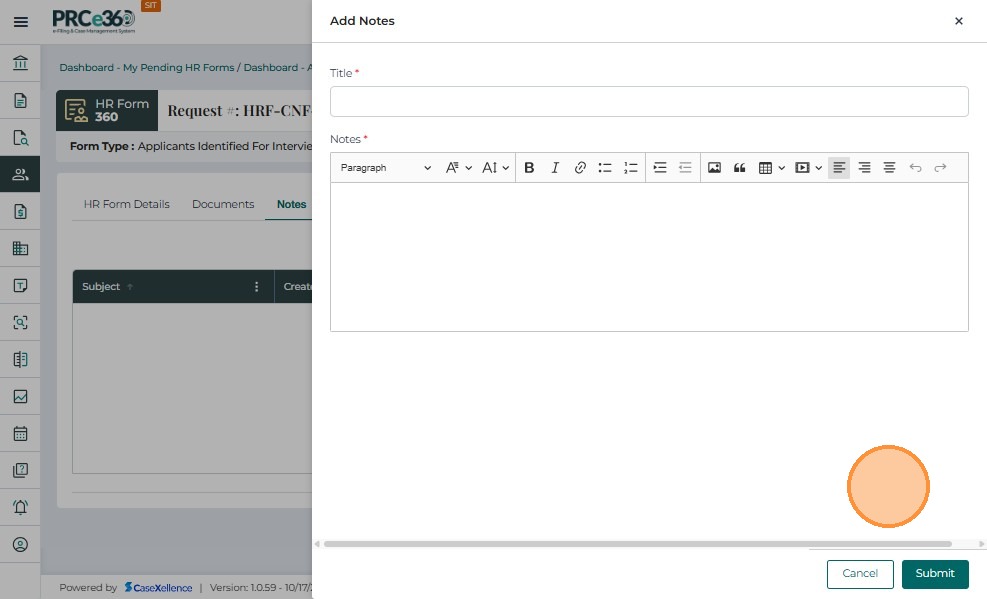Select the Notes tab
987x599 pixels.
291,204
